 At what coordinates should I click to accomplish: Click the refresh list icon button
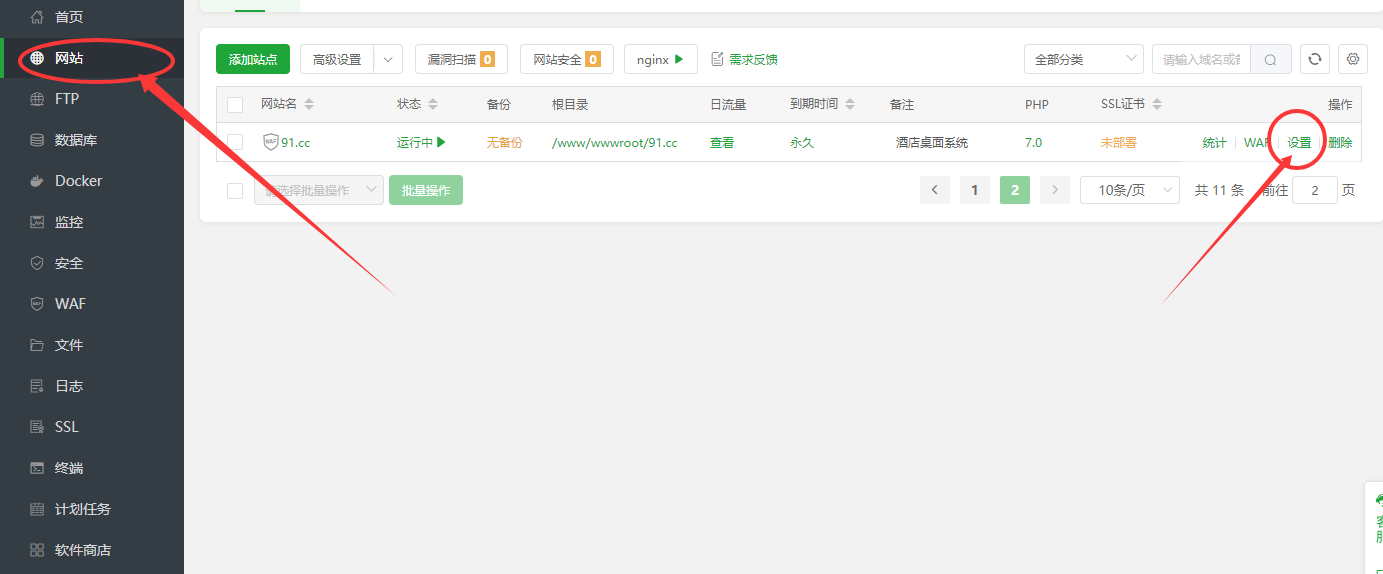coord(1315,59)
